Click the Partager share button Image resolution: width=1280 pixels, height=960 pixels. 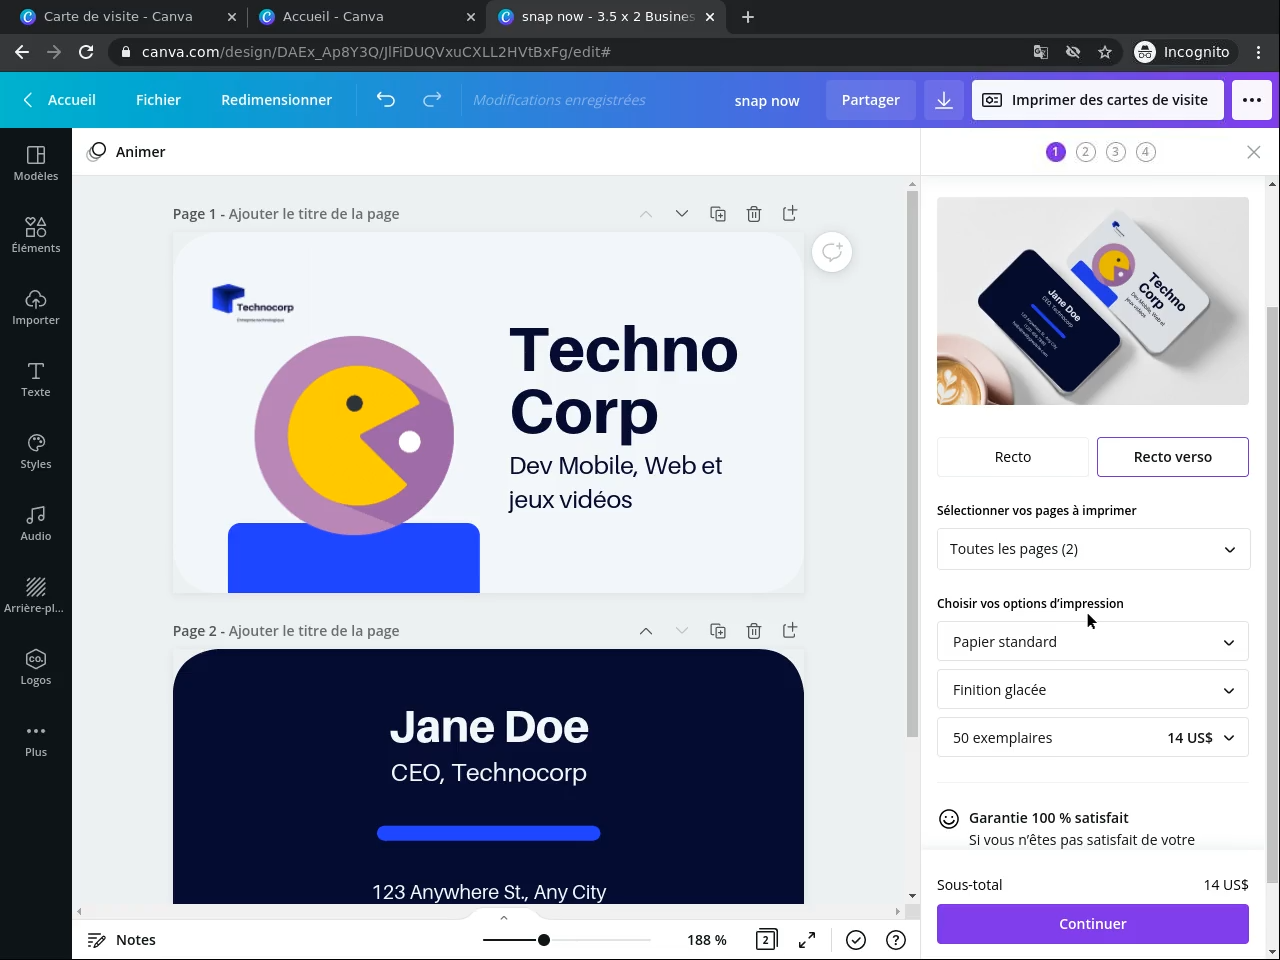pyautogui.click(x=870, y=100)
